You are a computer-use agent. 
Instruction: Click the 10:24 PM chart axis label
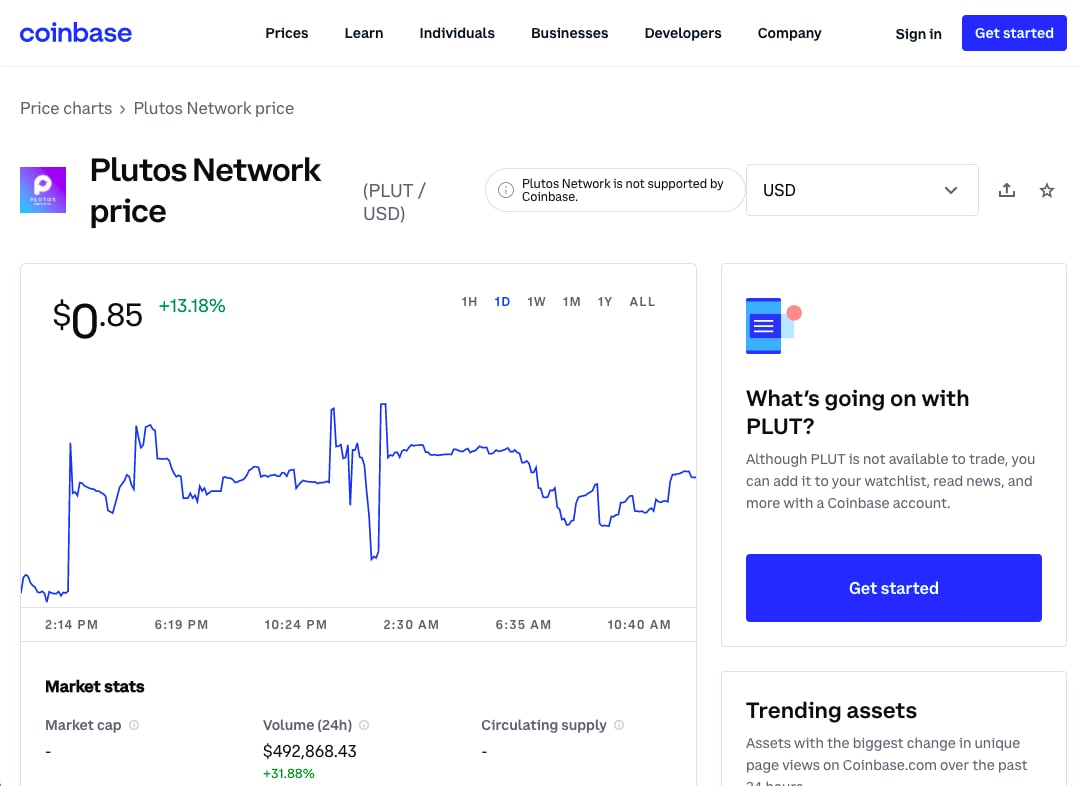click(295, 625)
